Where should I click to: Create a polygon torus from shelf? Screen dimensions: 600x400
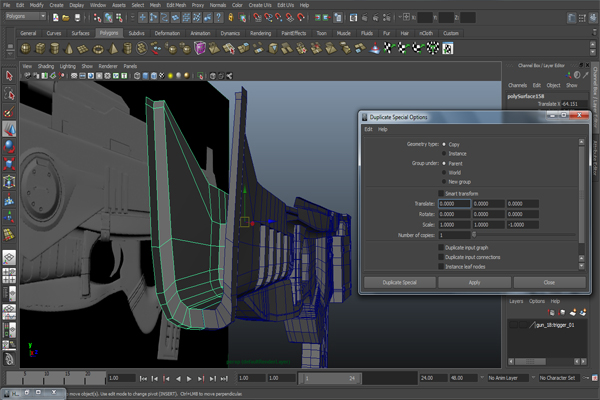click(x=98, y=49)
